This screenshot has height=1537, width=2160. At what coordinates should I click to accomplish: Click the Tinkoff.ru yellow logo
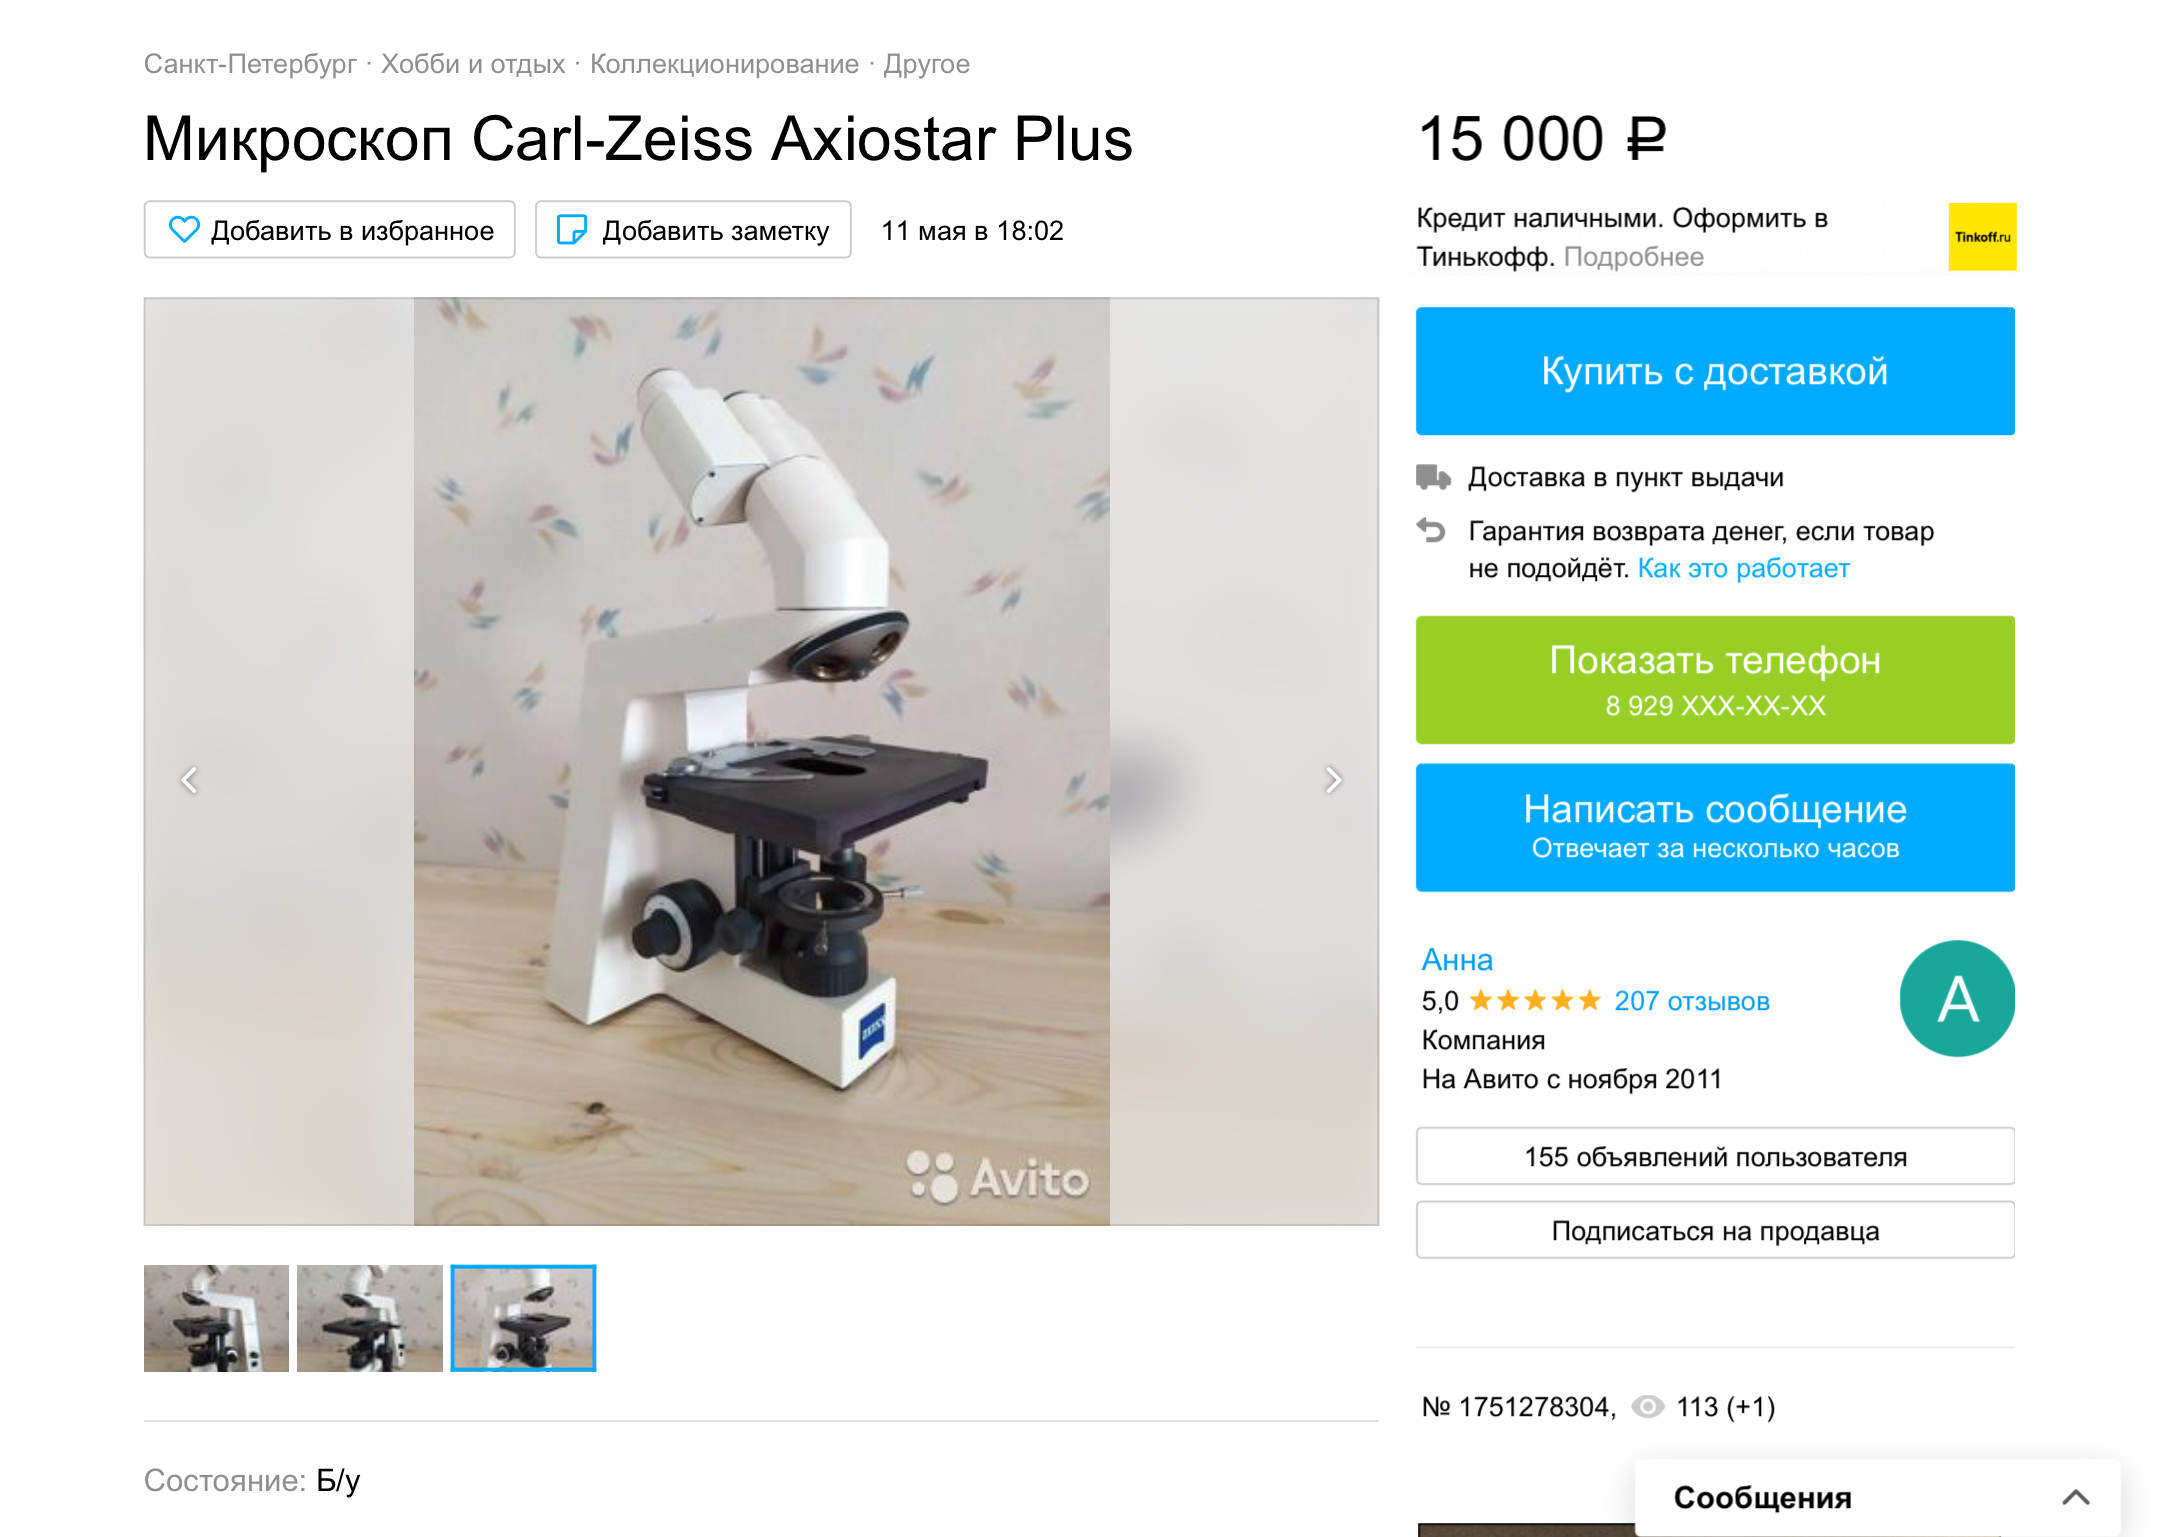click(1982, 237)
